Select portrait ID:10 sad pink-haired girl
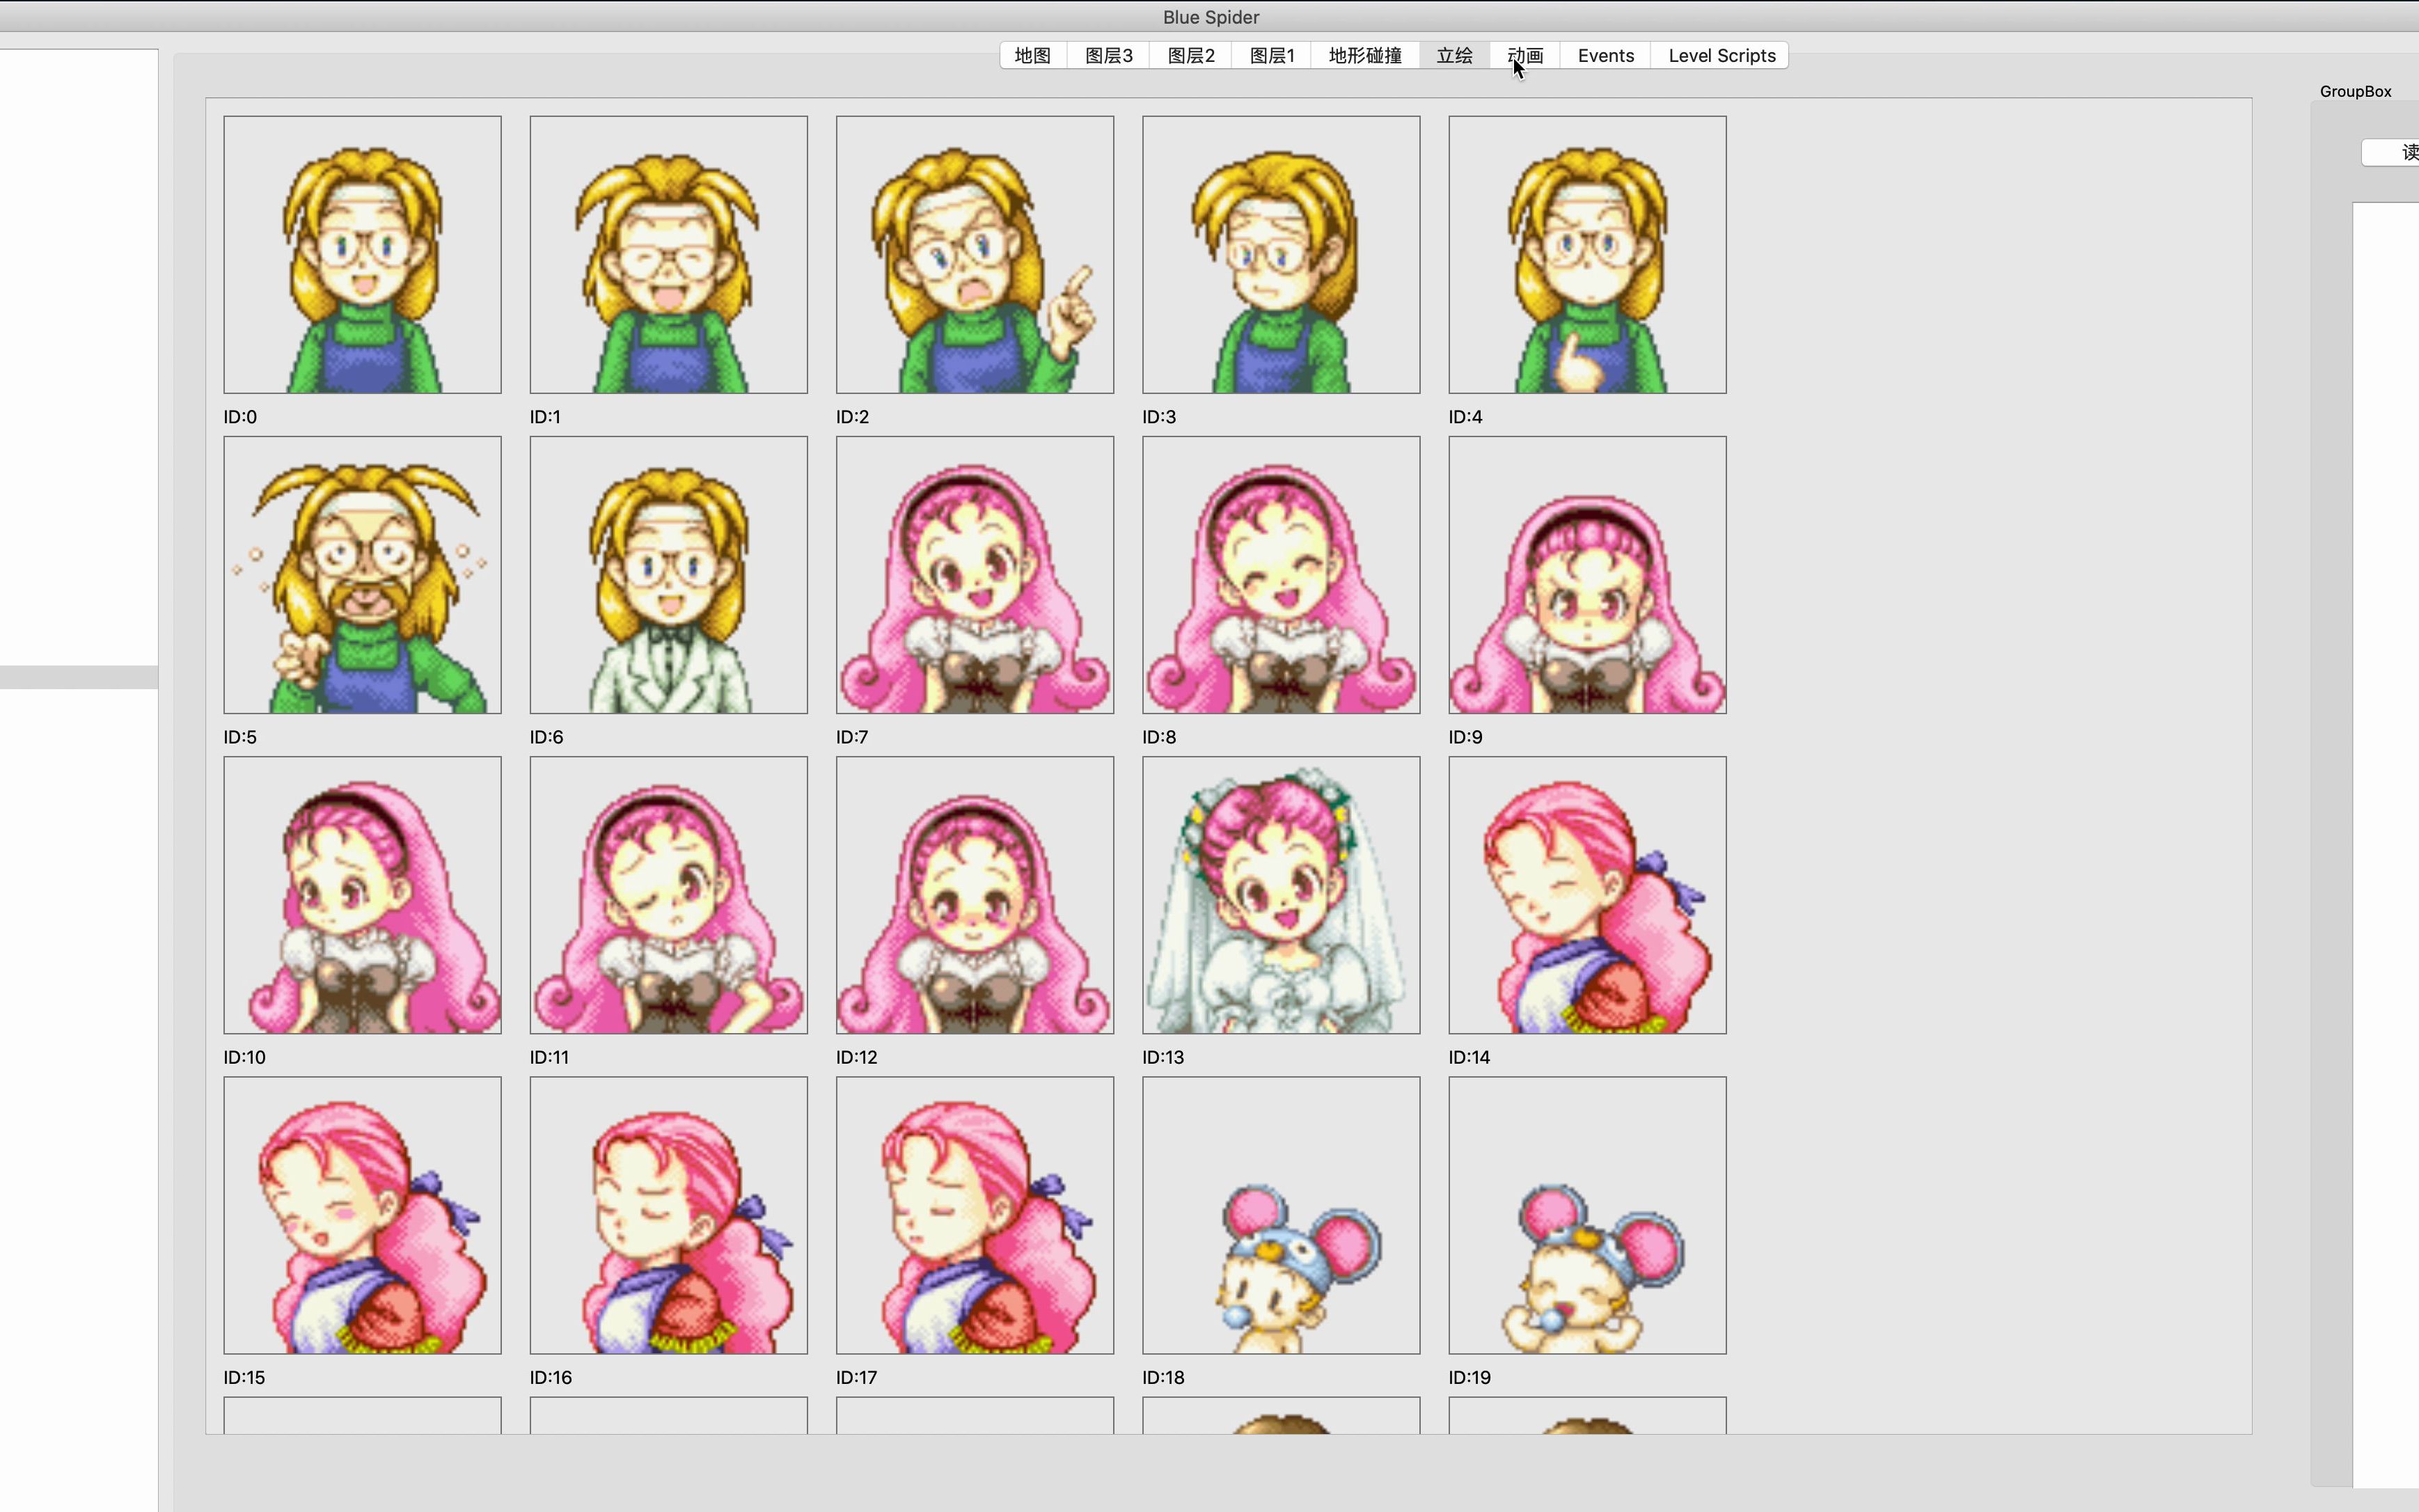The image size is (2419, 1512). [362, 895]
